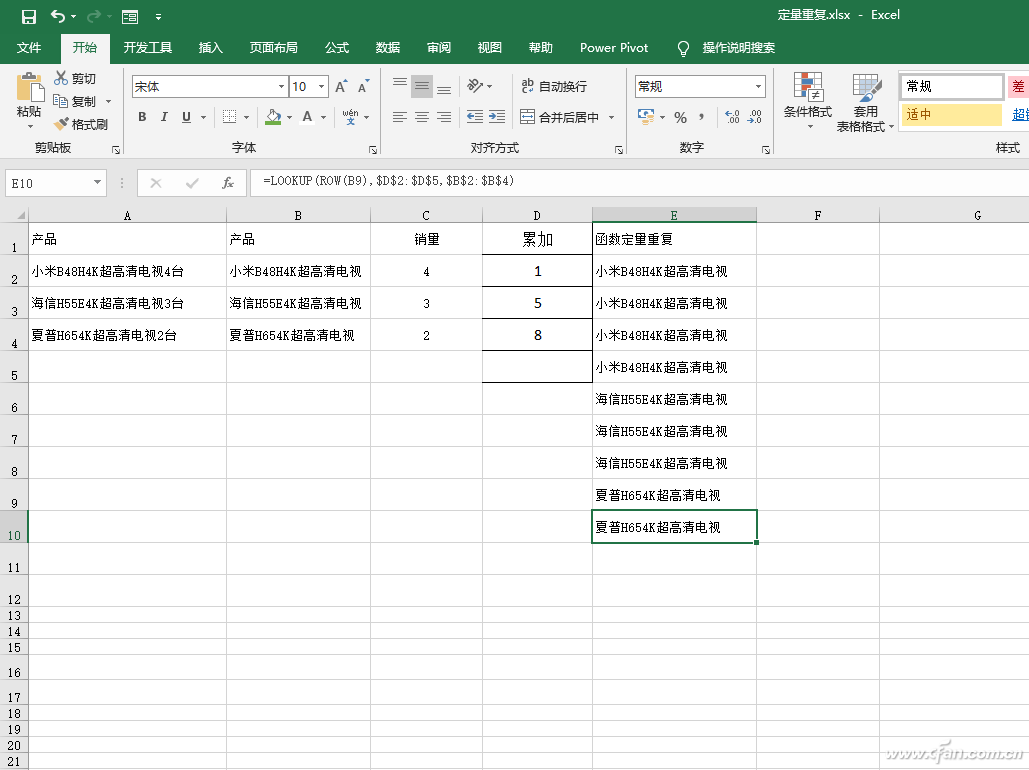Select all cells with corner triangle
The image size is (1029, 770).
[x=20, y=215]
